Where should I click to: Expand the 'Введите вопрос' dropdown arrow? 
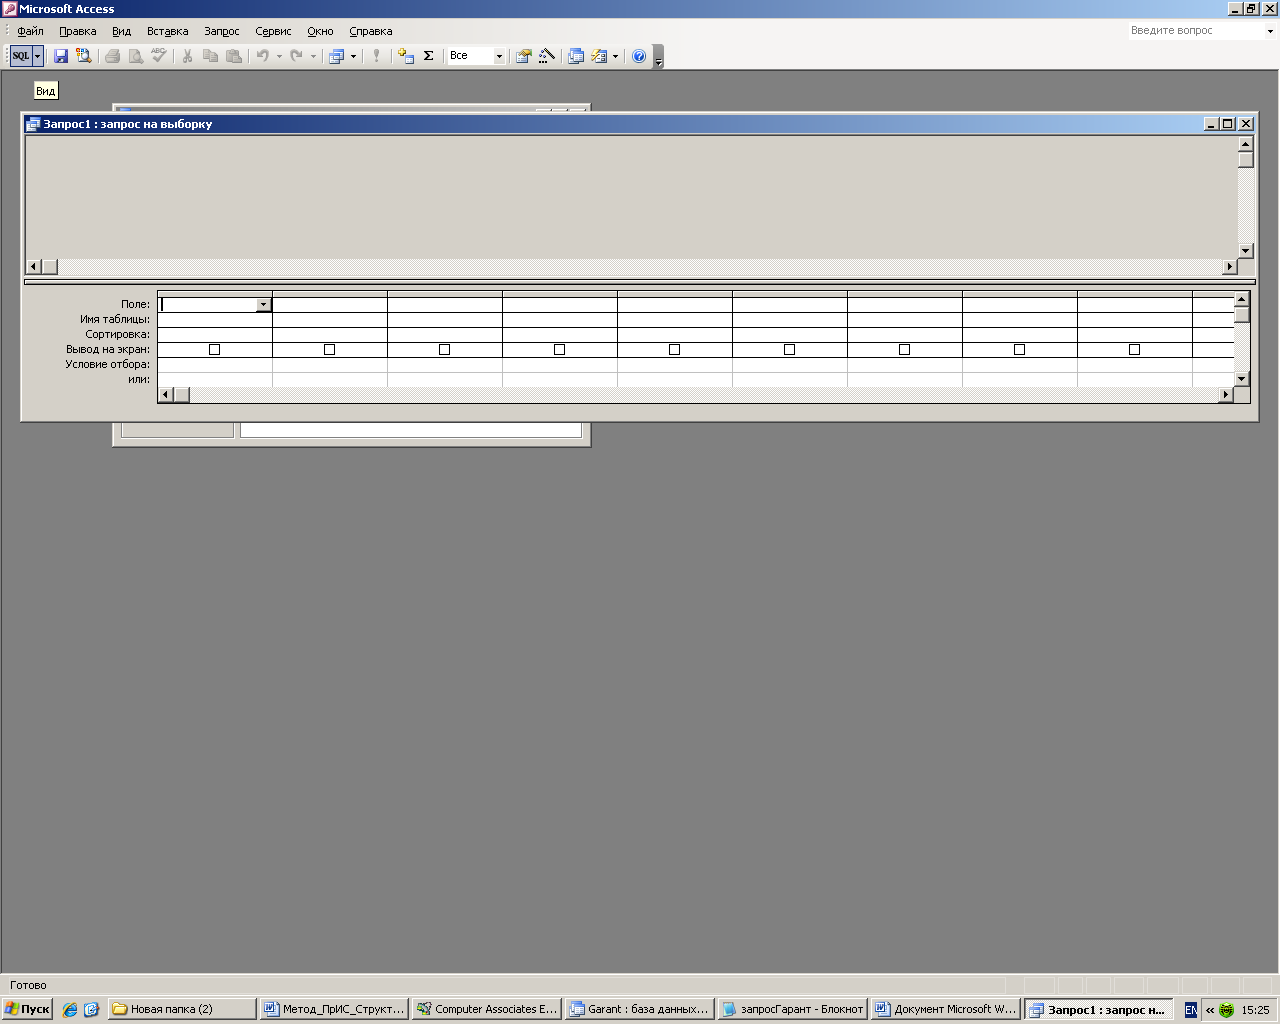pos(1270,31)
